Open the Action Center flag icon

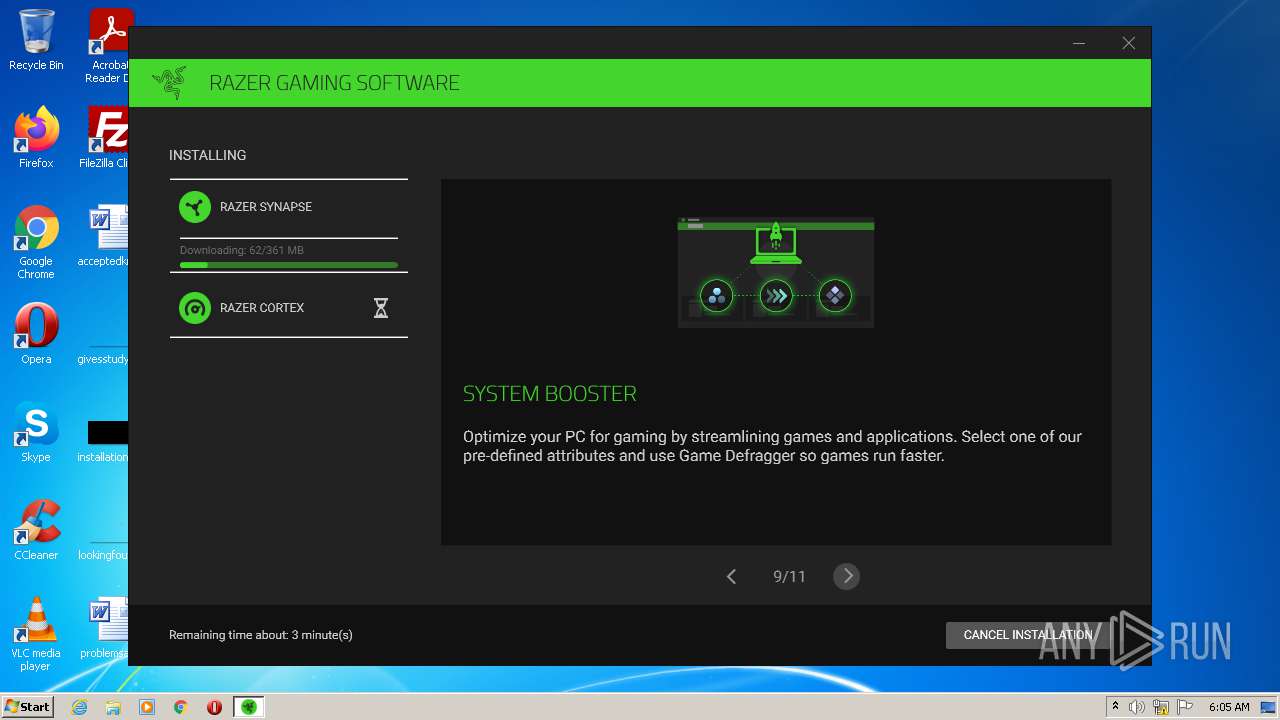point(1185,707)
